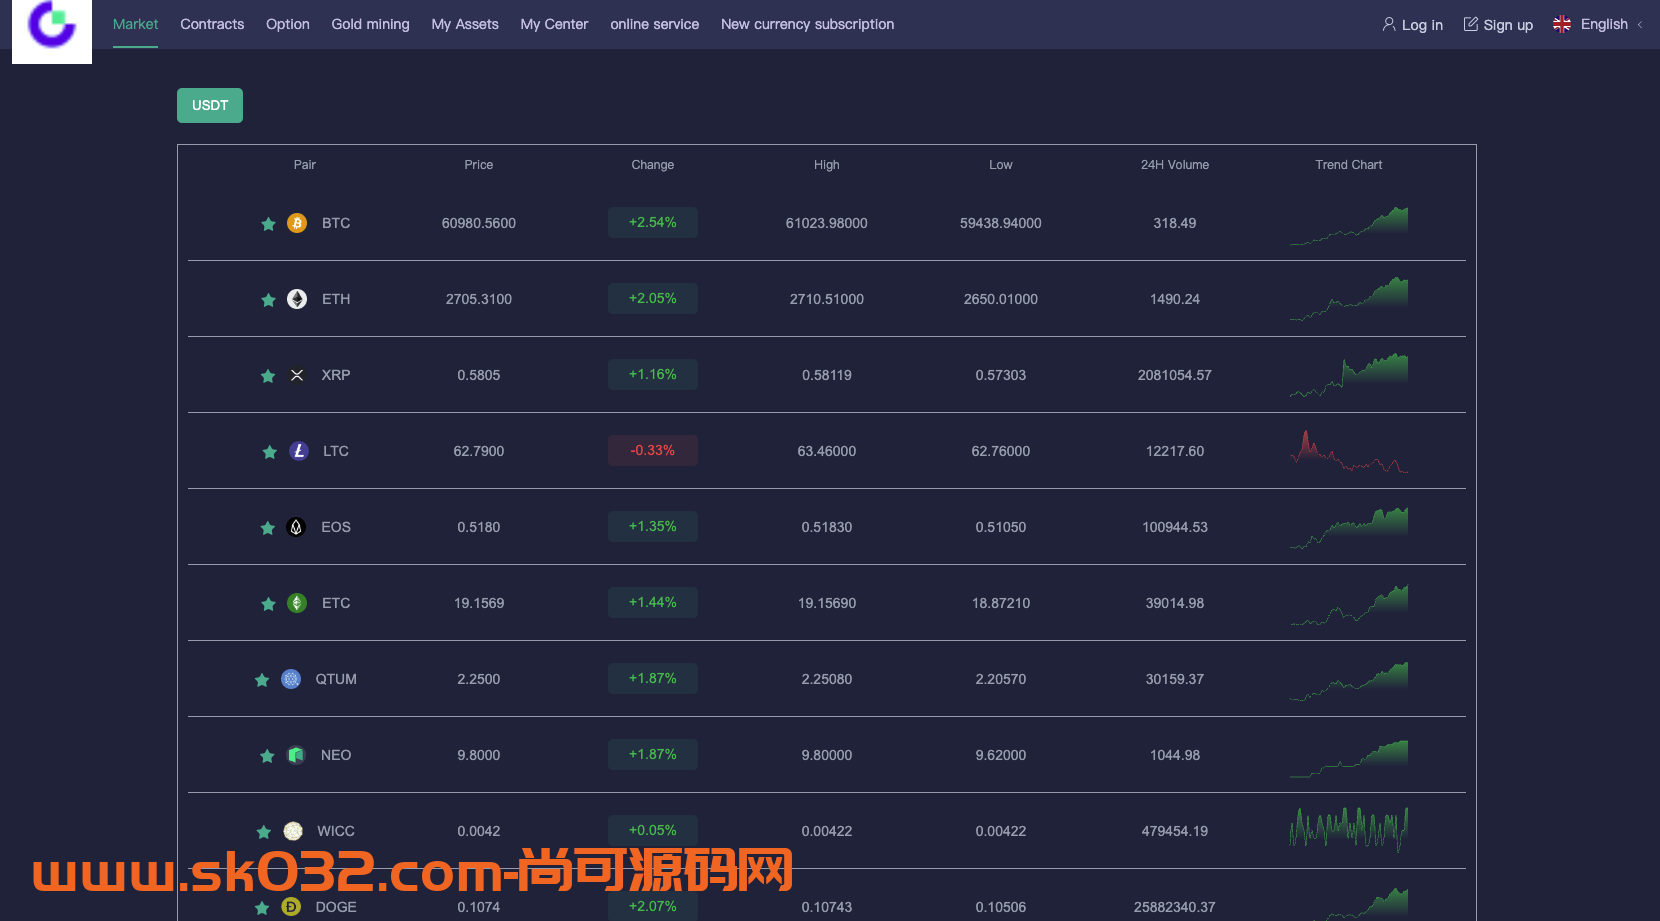Click the Sign up link

click(1508, 25)
